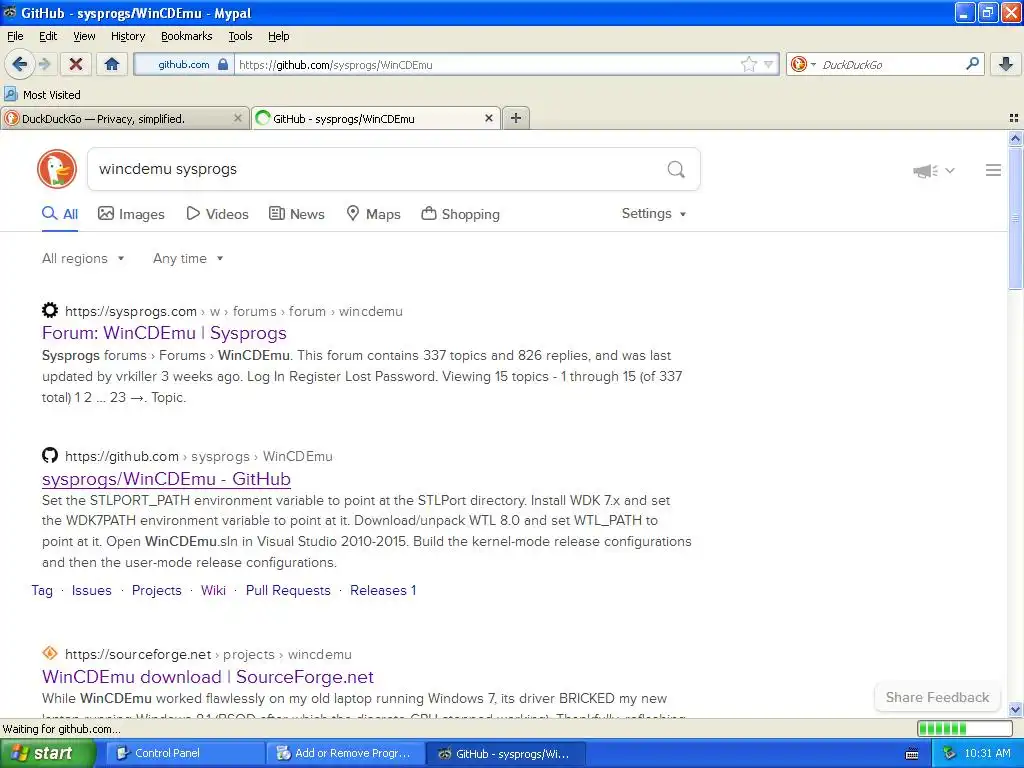The width and height of the screenshot is (1024, 768).
Task: Open sysprogs/WinCDEmu - GitHub result
Action: pos(167,479)
